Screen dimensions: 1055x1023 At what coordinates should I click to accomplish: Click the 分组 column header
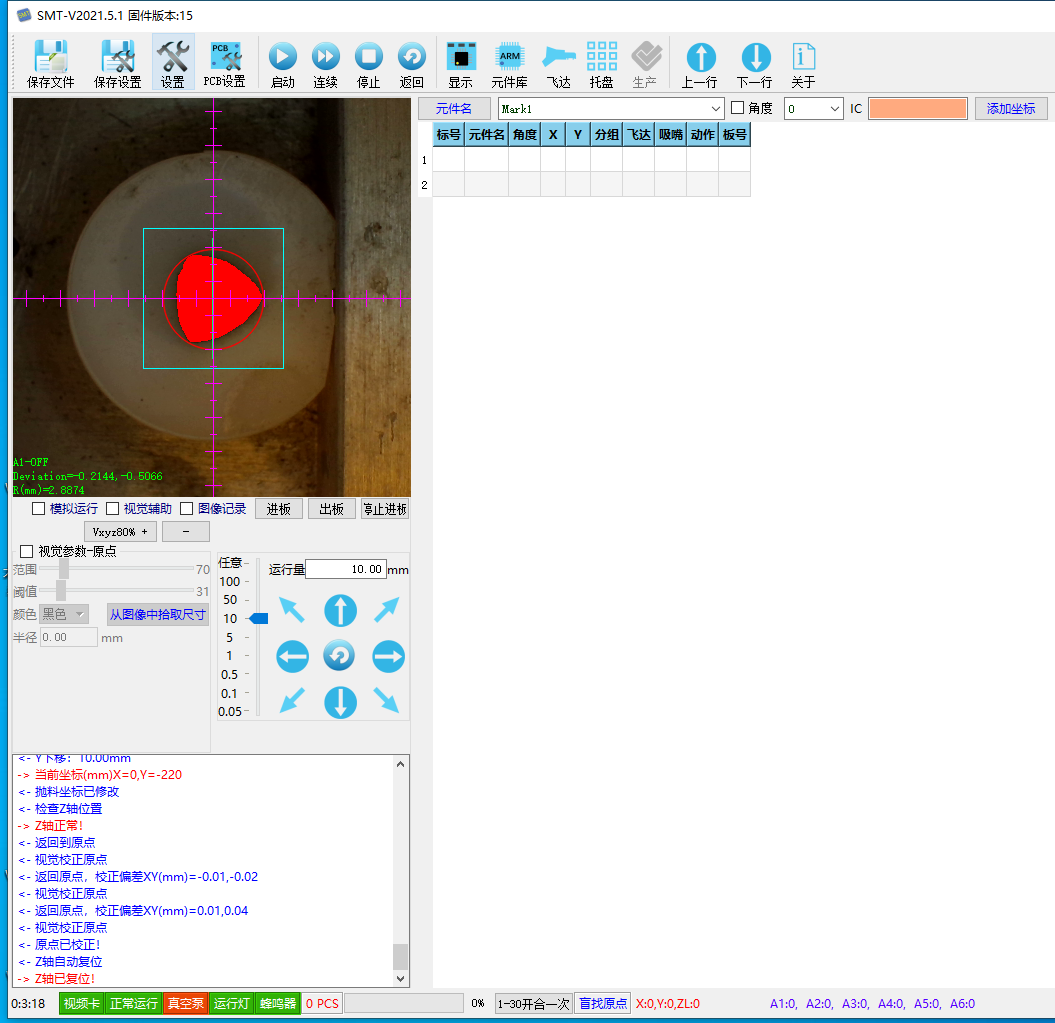pyautogui.click(x=606, y=135)
